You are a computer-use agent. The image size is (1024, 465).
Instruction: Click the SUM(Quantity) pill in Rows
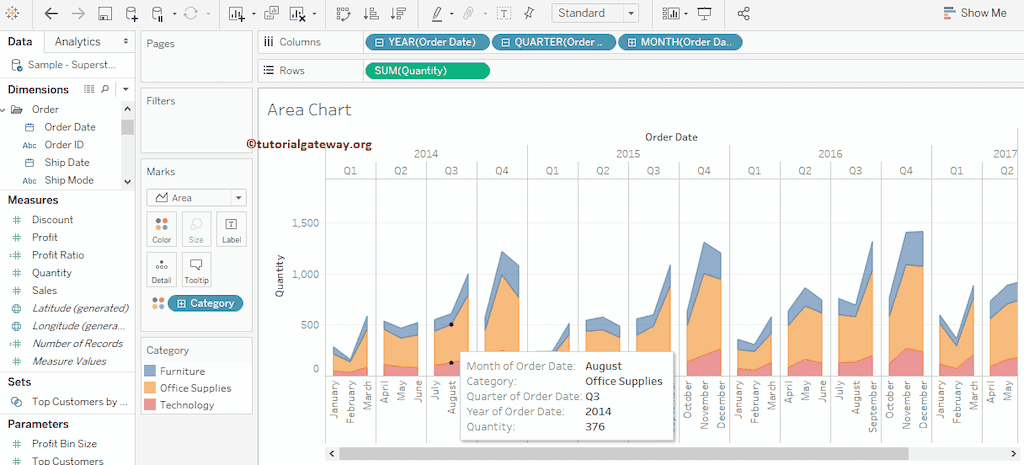427,71
